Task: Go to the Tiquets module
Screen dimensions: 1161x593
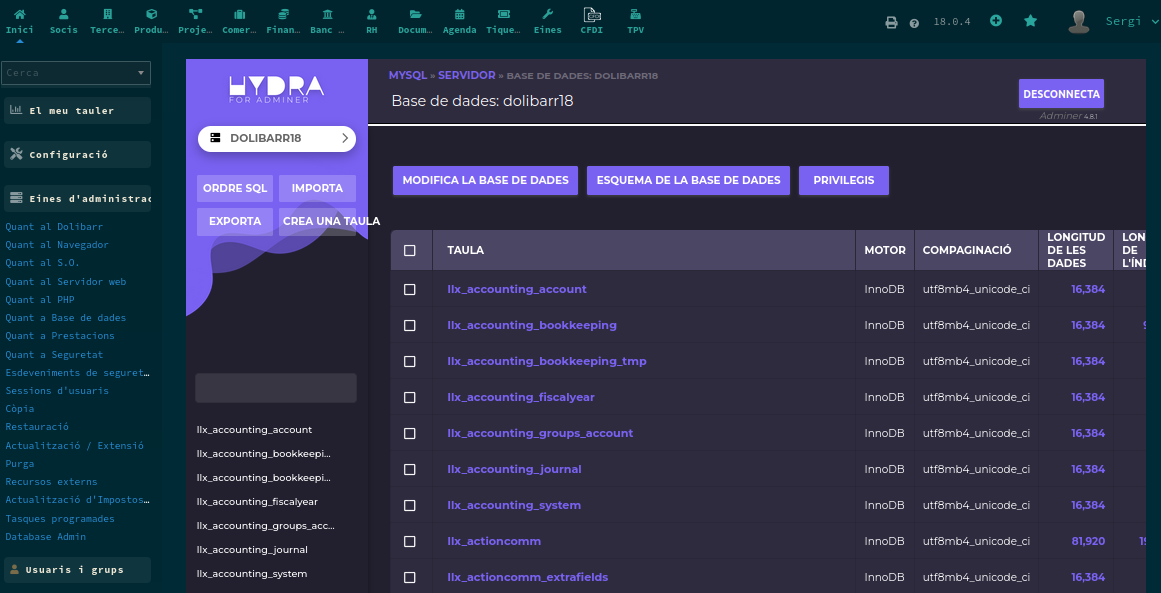Action: coord(503,21)
